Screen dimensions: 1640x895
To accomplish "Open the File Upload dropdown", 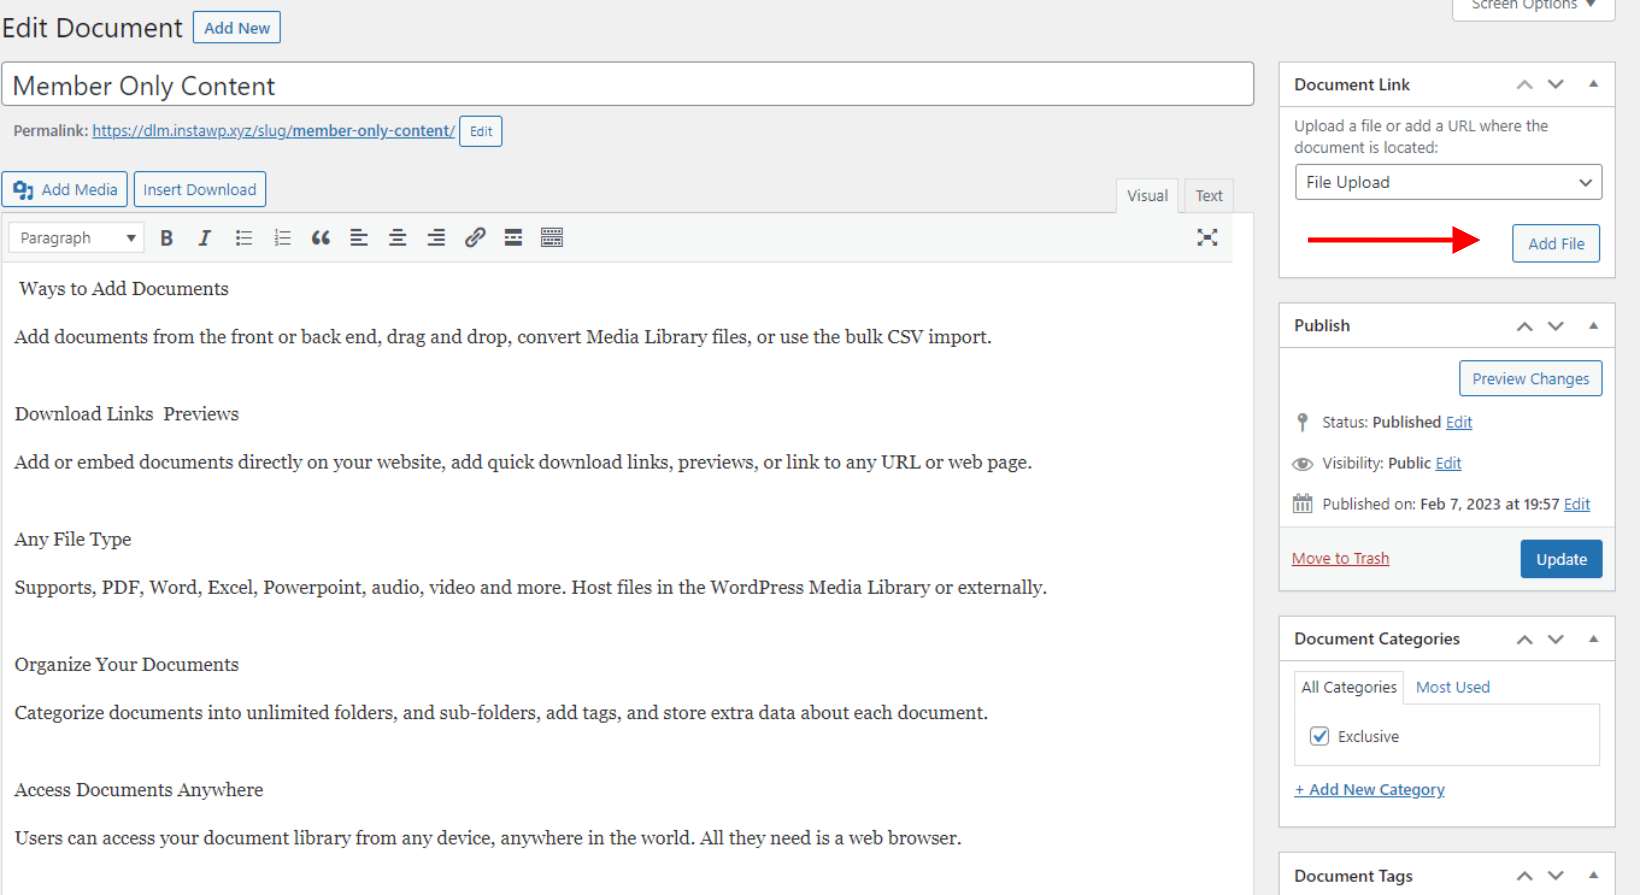I will (1448, 182).
